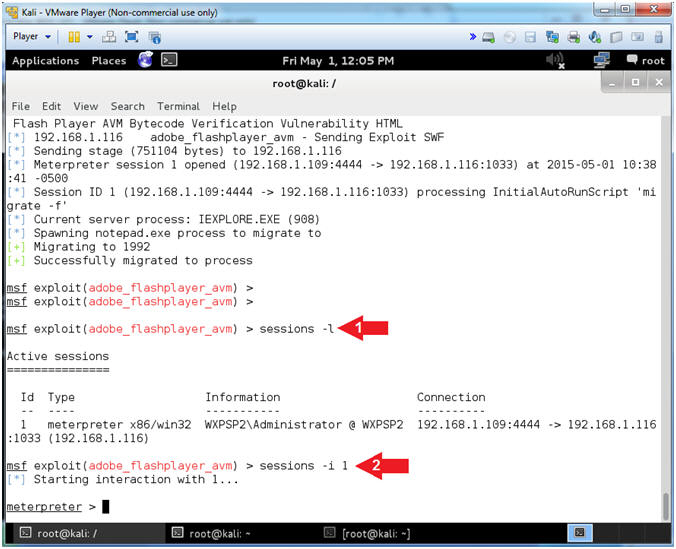Open the terminal Search menu
Screen dimensions: 676x549
(x=128, y=106)
